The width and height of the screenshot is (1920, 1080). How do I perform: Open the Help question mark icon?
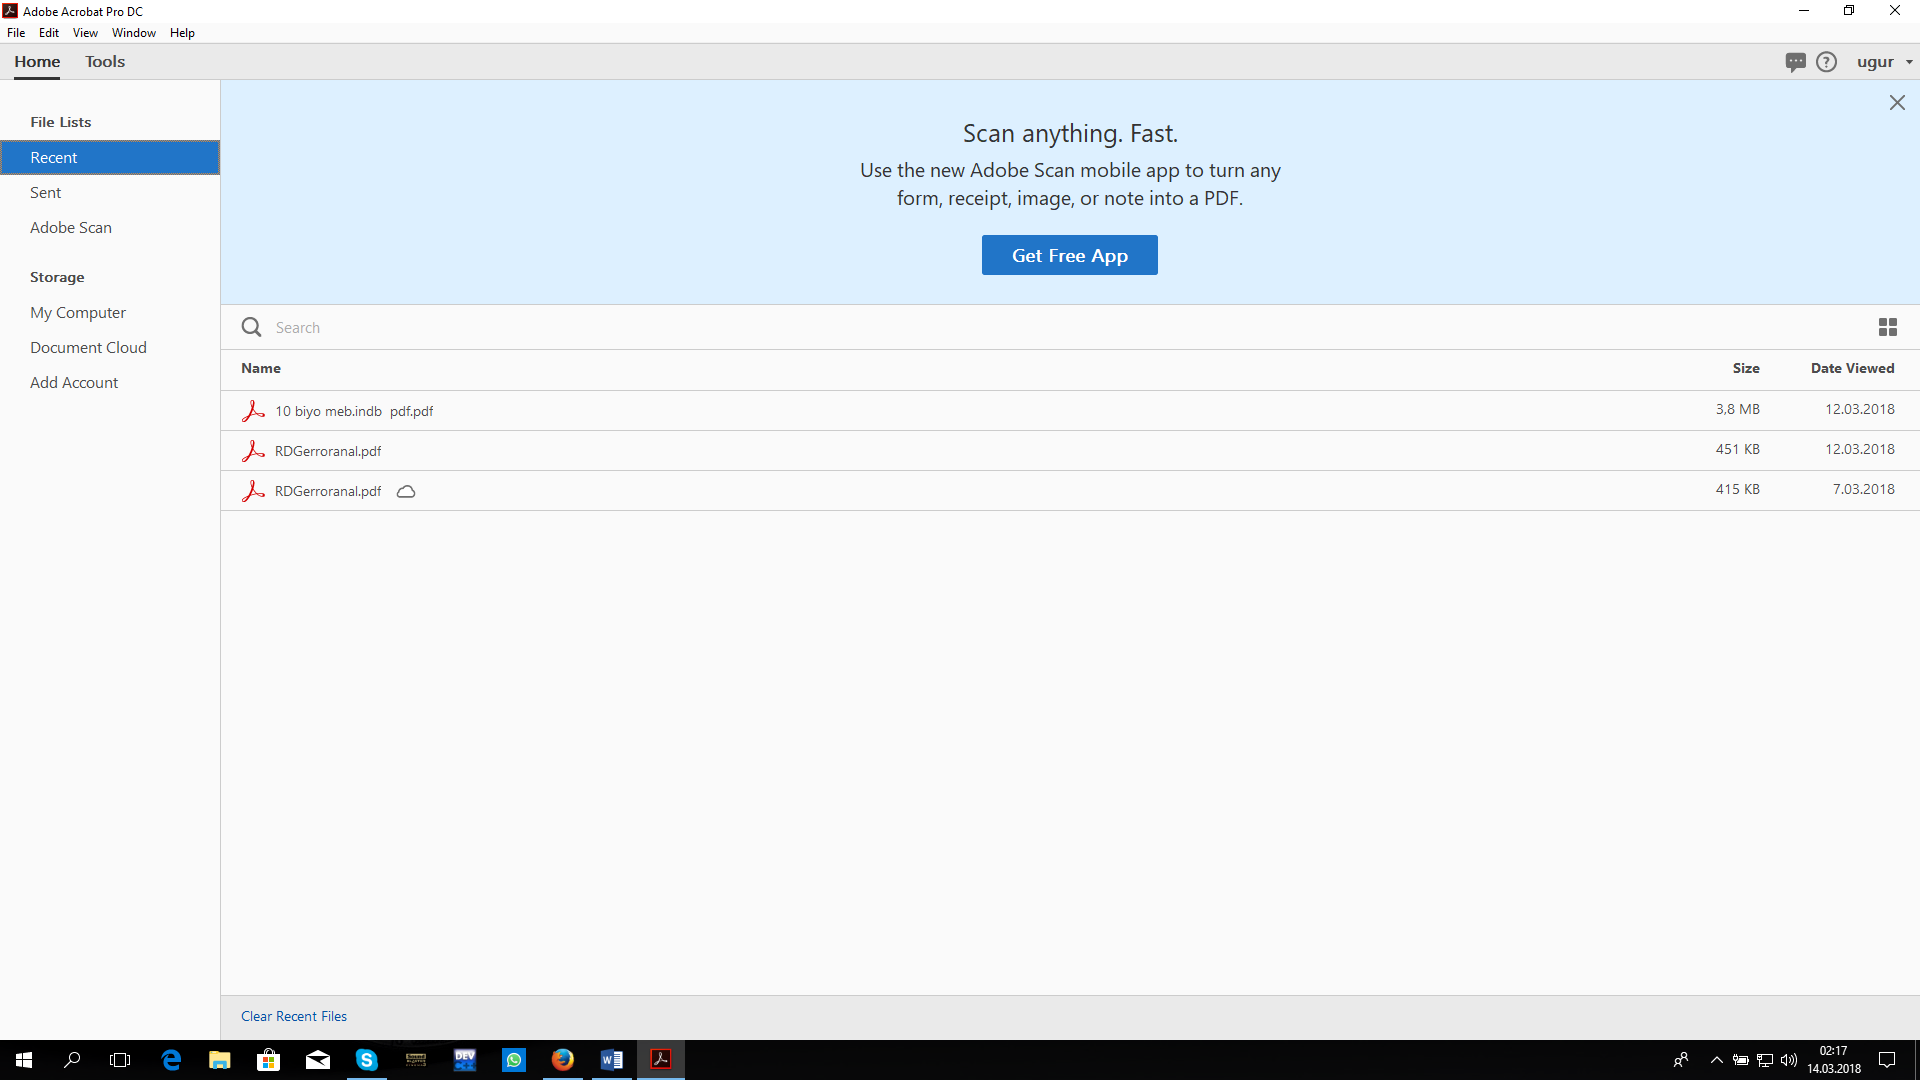point(1826,62)
